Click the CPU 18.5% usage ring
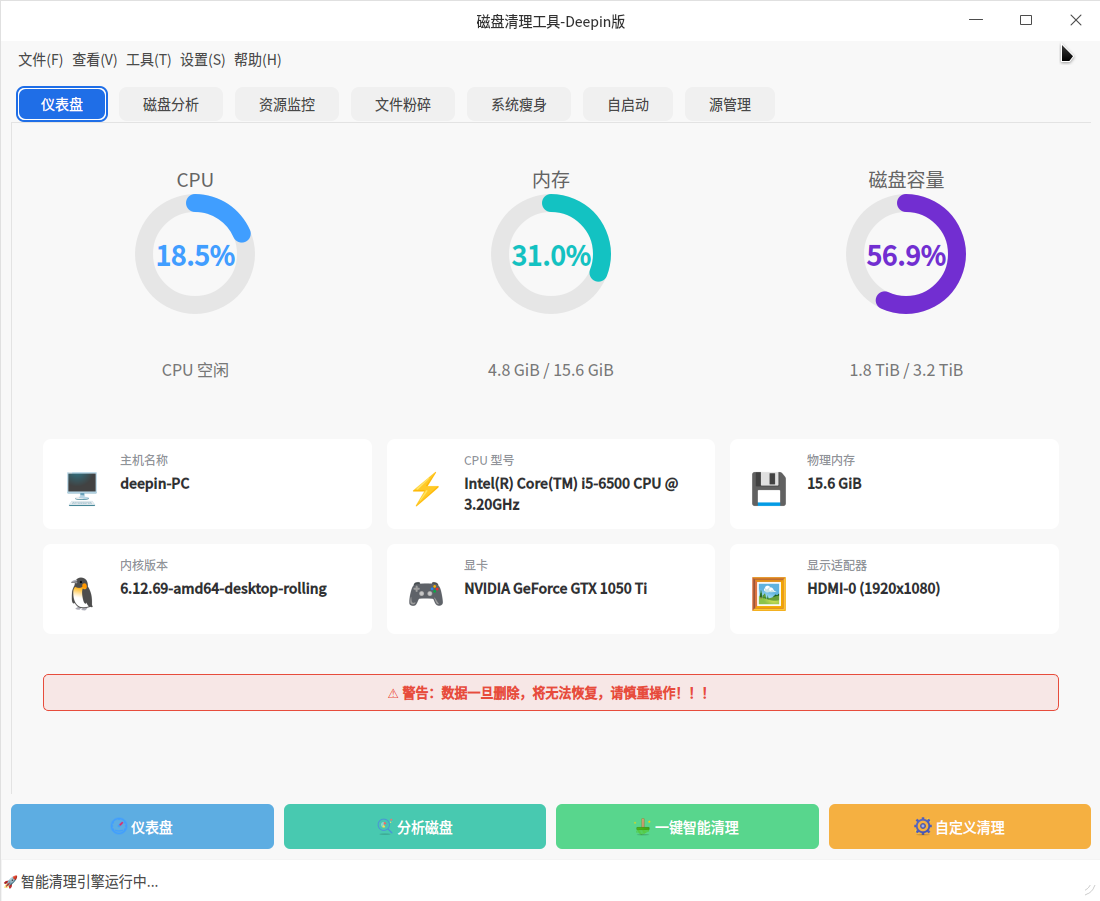 (x=195, y=254)
